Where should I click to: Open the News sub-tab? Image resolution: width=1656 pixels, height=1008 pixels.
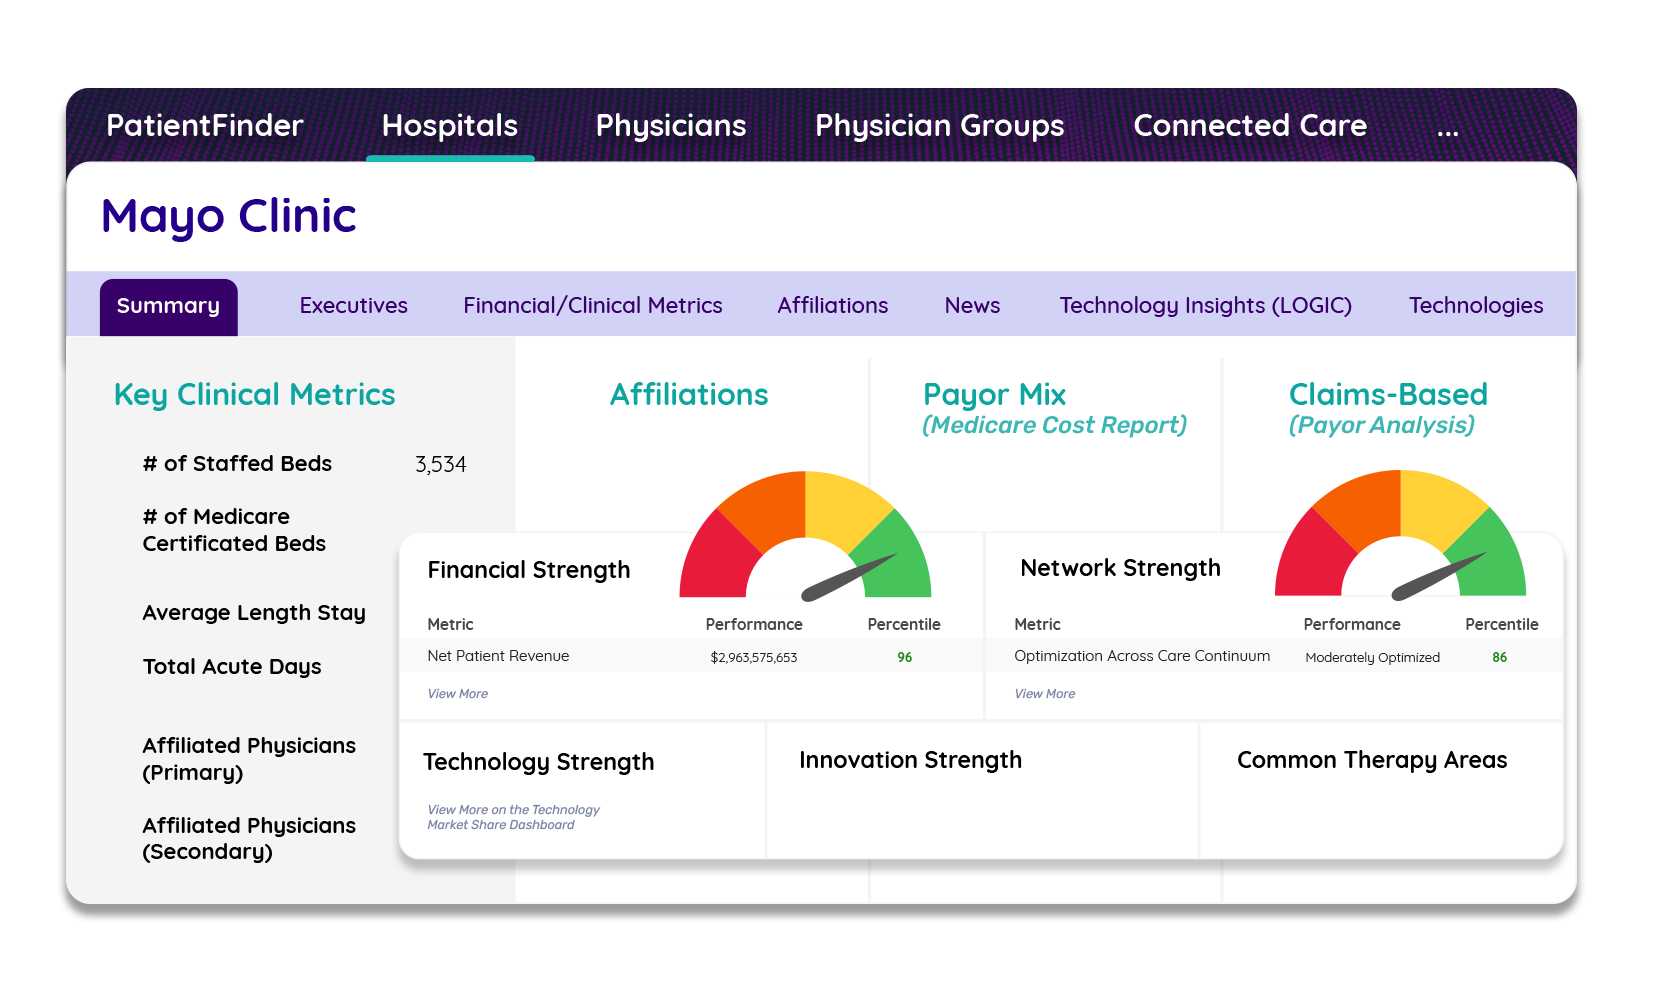click(972, 306)
